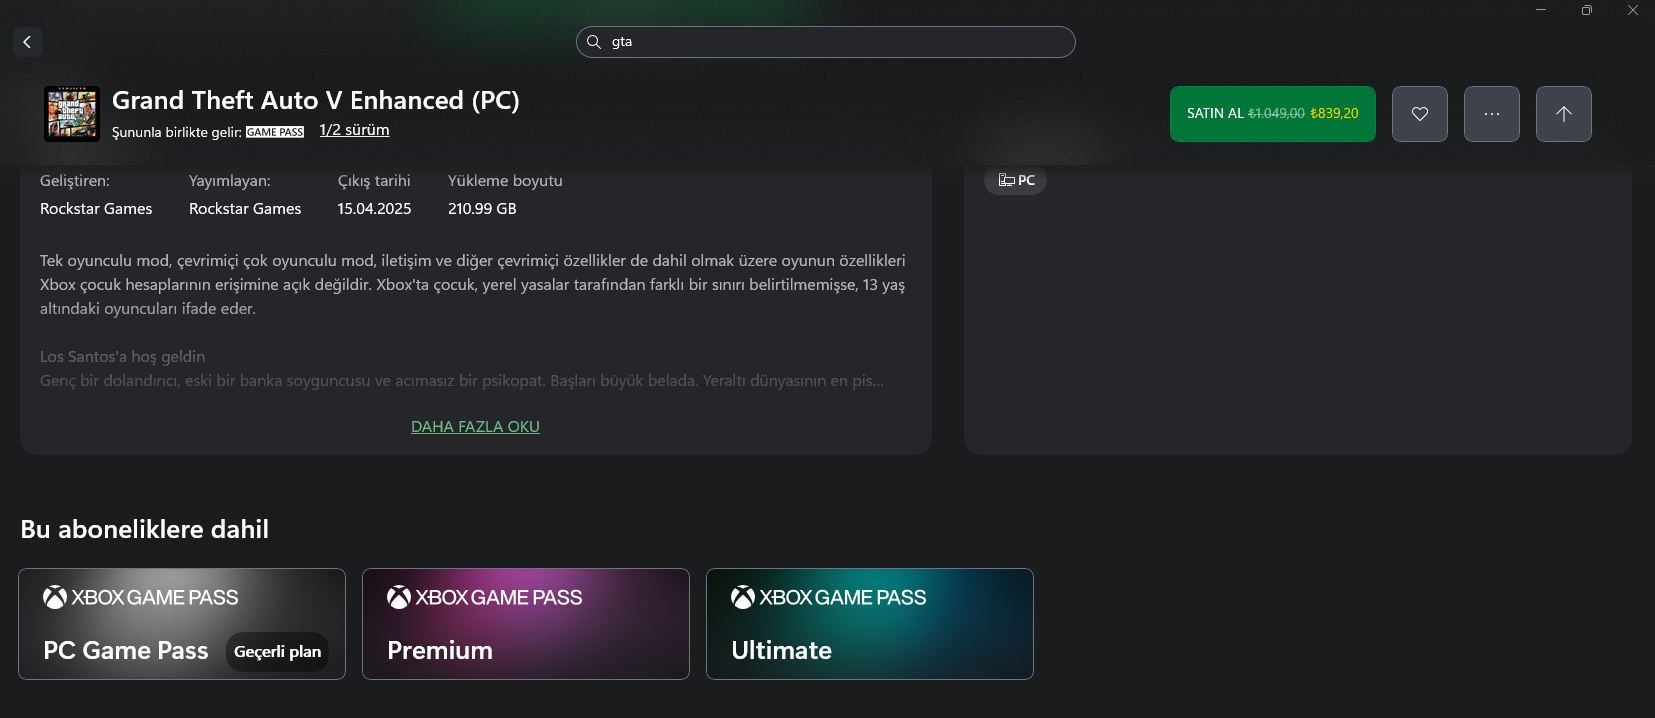Click the up arrow scroll-to-top button

(1563, 114)
